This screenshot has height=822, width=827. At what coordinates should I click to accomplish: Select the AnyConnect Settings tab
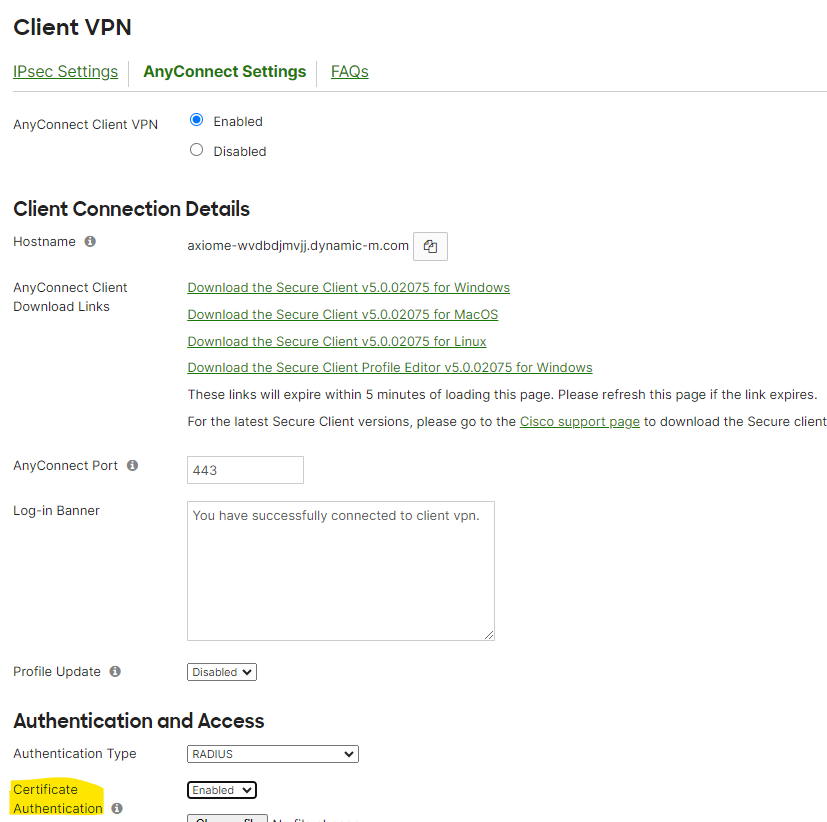(x=224, y=72)
